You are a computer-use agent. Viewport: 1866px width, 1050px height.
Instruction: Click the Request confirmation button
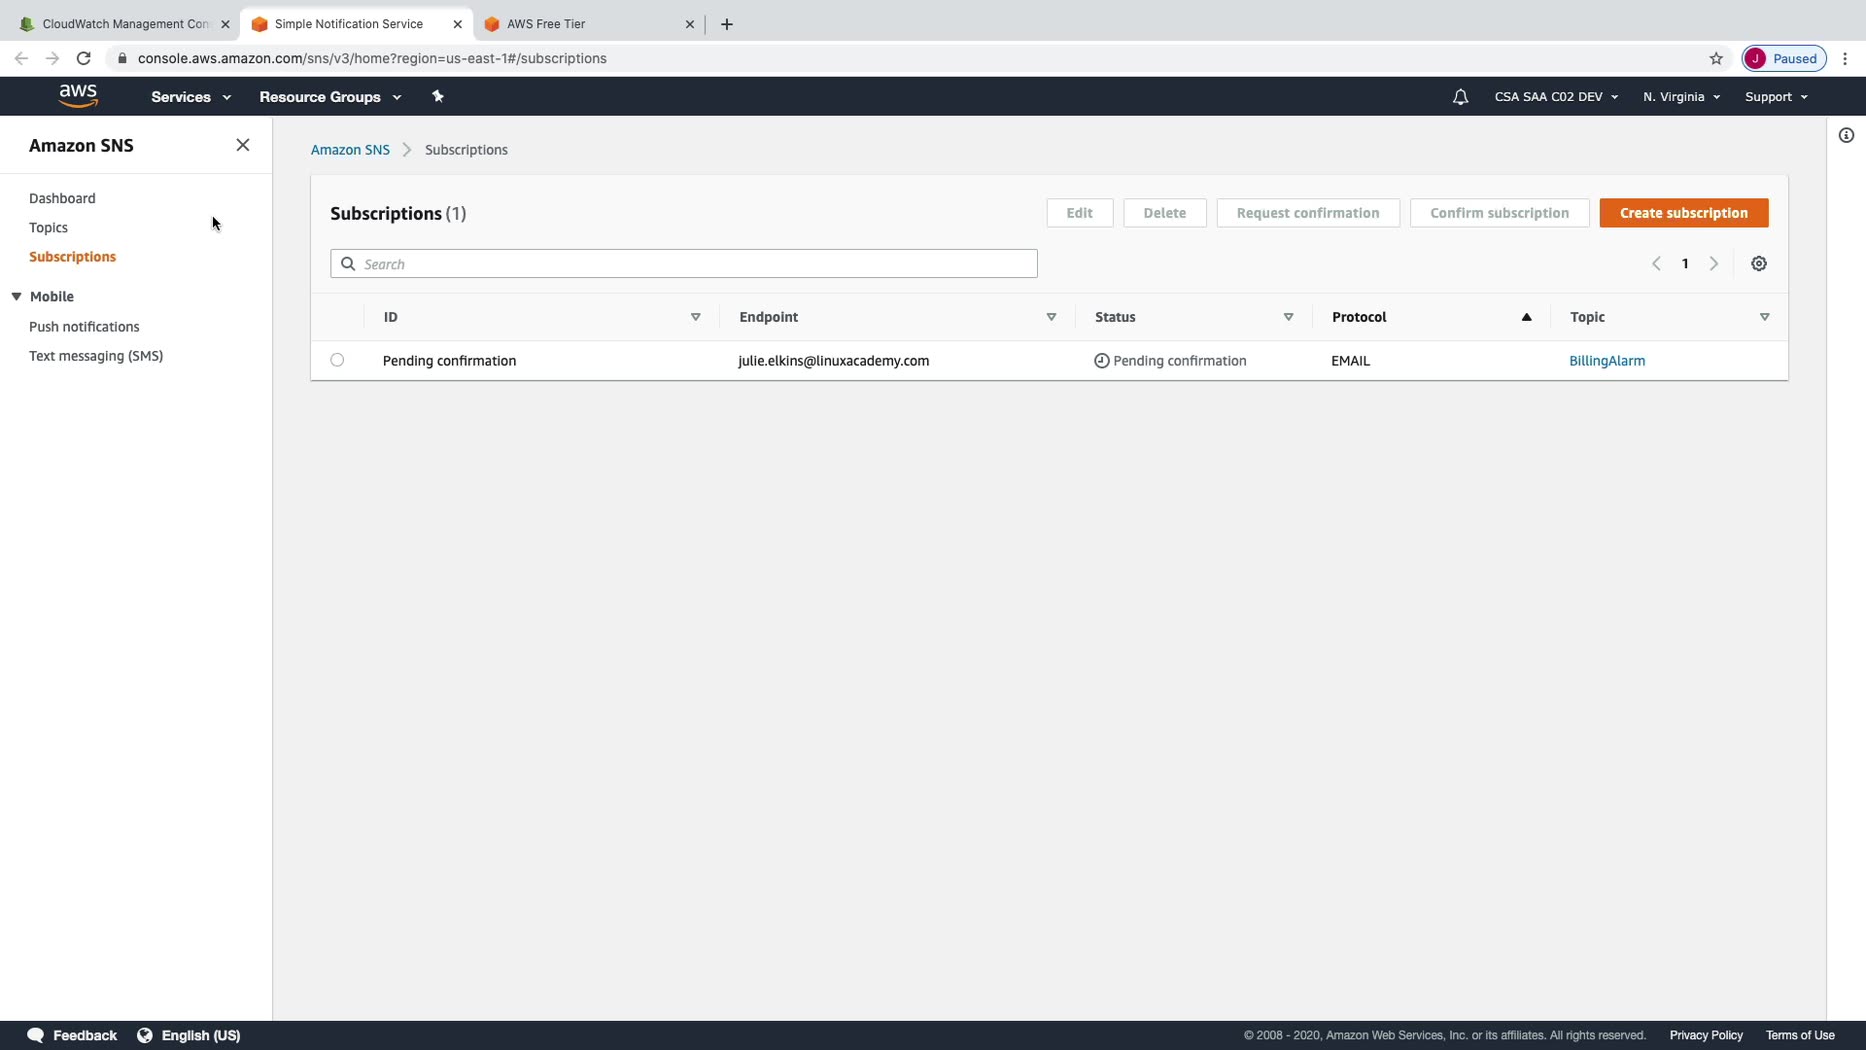pos(1307,213)
